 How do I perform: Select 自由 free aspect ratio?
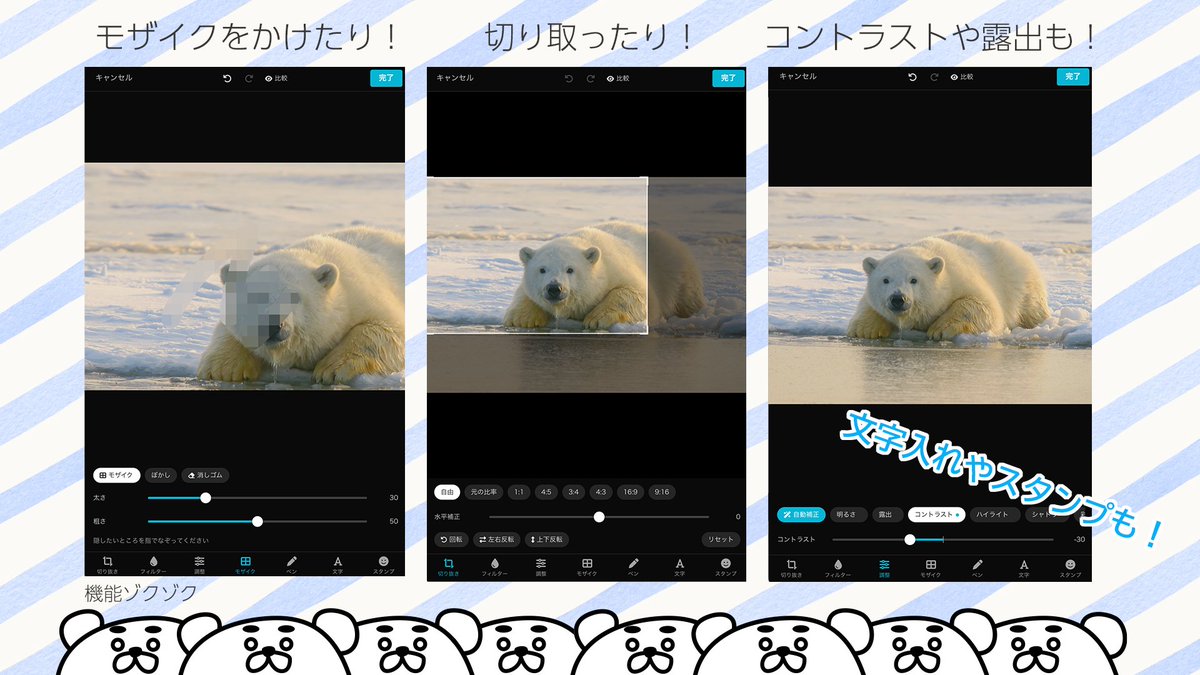pos(447,492)
